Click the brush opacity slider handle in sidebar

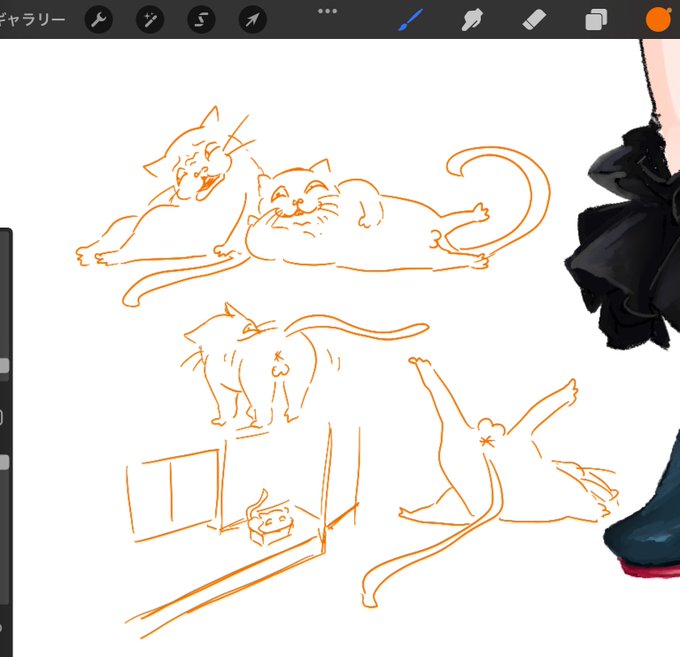tap(4, 462)
